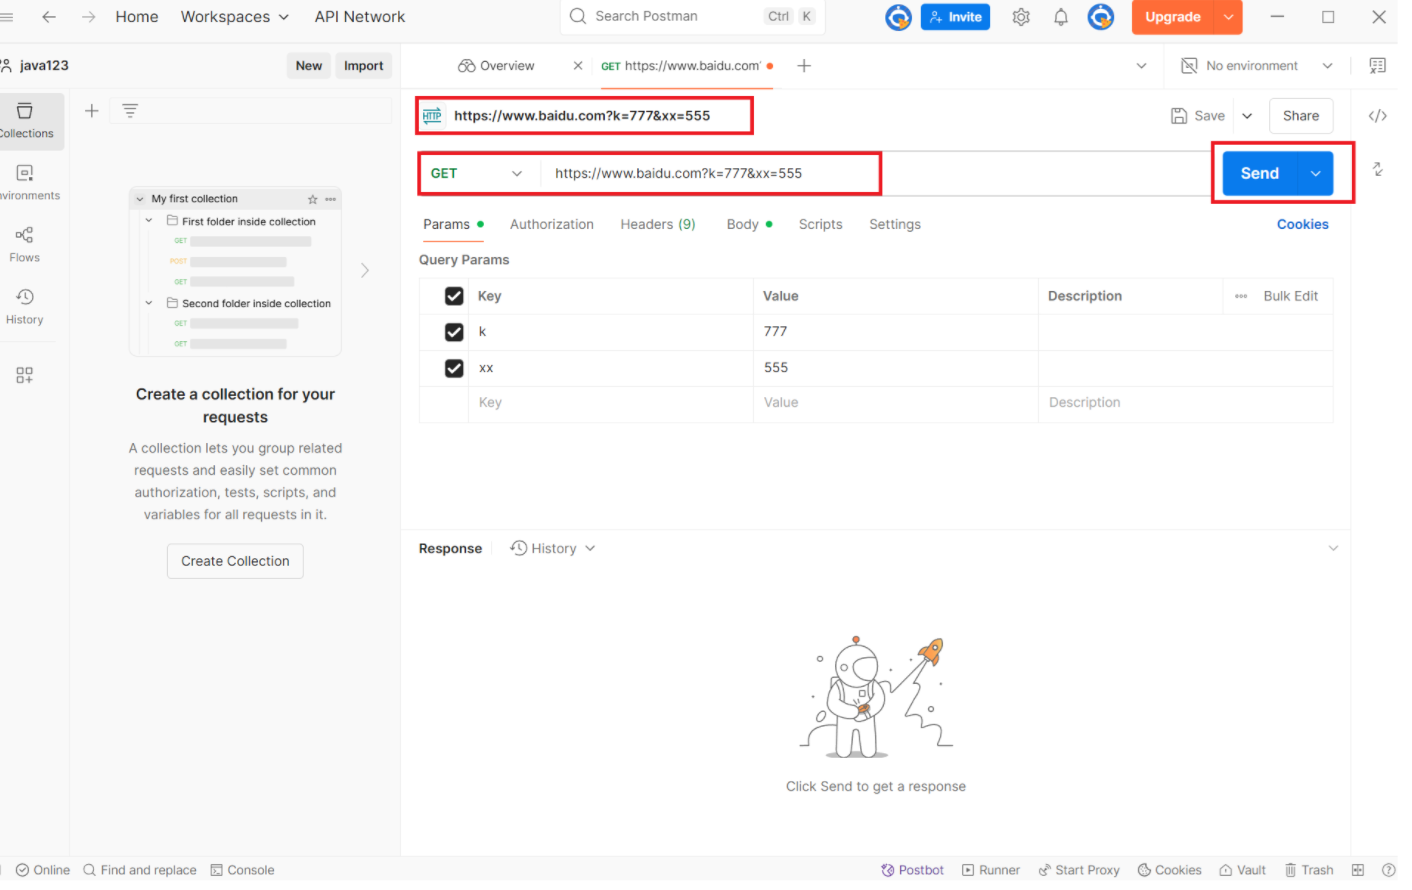The height and width of the screenshot is (890, 1412).
Task: Open the Console in status bar
Action: pyautogui.click(x=242, y=870)
